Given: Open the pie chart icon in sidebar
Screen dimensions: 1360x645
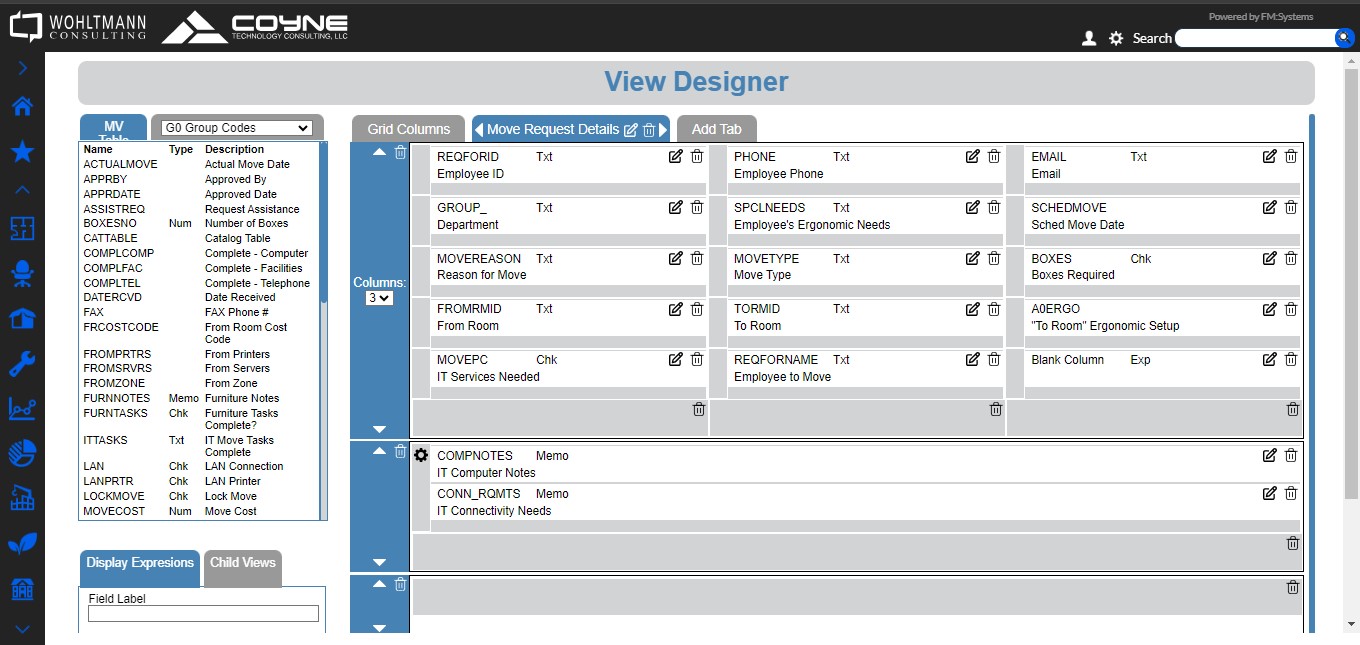Looking at the screenshot, I should [22, 453].
